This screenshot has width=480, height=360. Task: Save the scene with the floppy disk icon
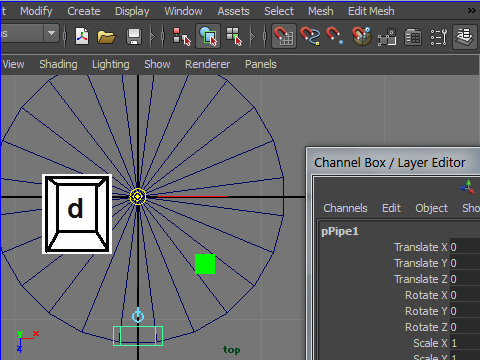[134, 36]
